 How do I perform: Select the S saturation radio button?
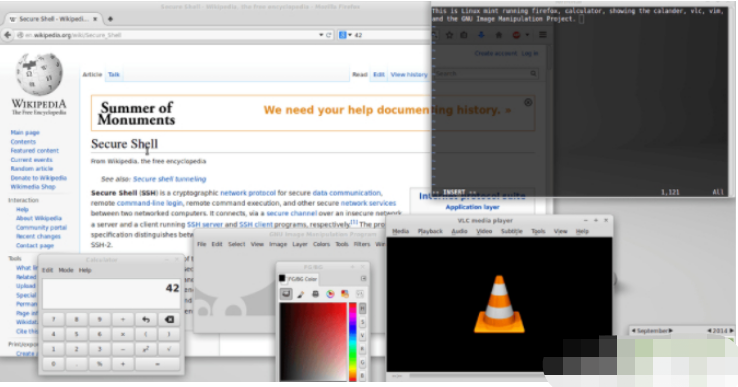362,322
